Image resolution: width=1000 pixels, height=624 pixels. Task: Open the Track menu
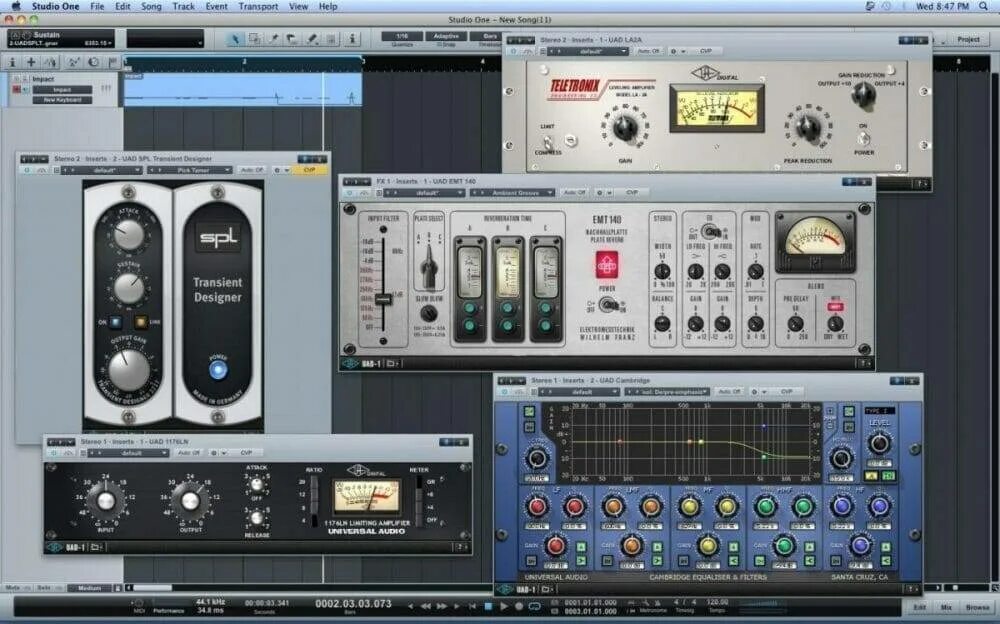(184, 6)
